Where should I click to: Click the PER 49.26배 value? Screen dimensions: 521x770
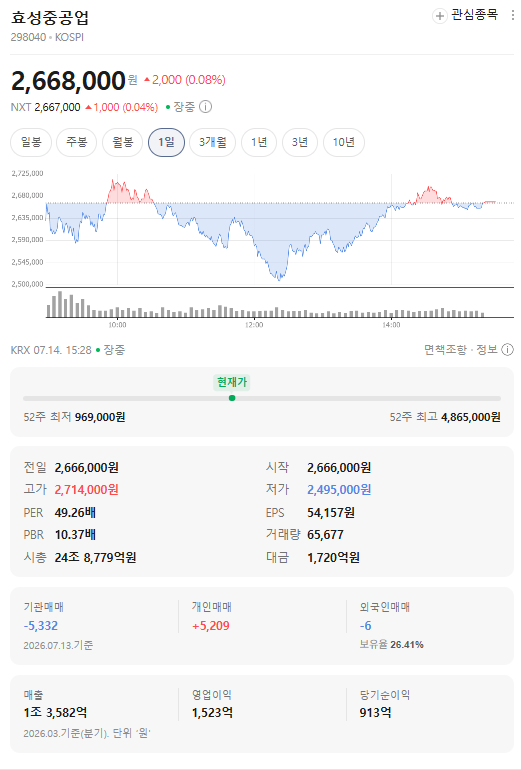[x=75, y=513]
